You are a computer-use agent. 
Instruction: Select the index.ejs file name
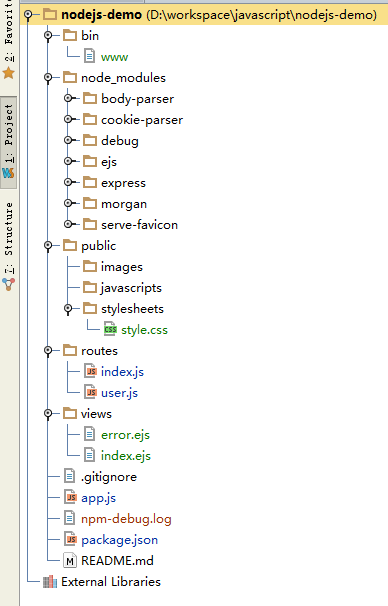(x=126, y=456)
